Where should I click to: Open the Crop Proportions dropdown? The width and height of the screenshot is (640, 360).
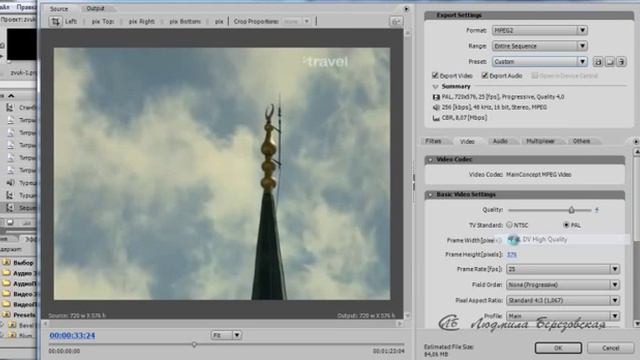click(297, 21)
